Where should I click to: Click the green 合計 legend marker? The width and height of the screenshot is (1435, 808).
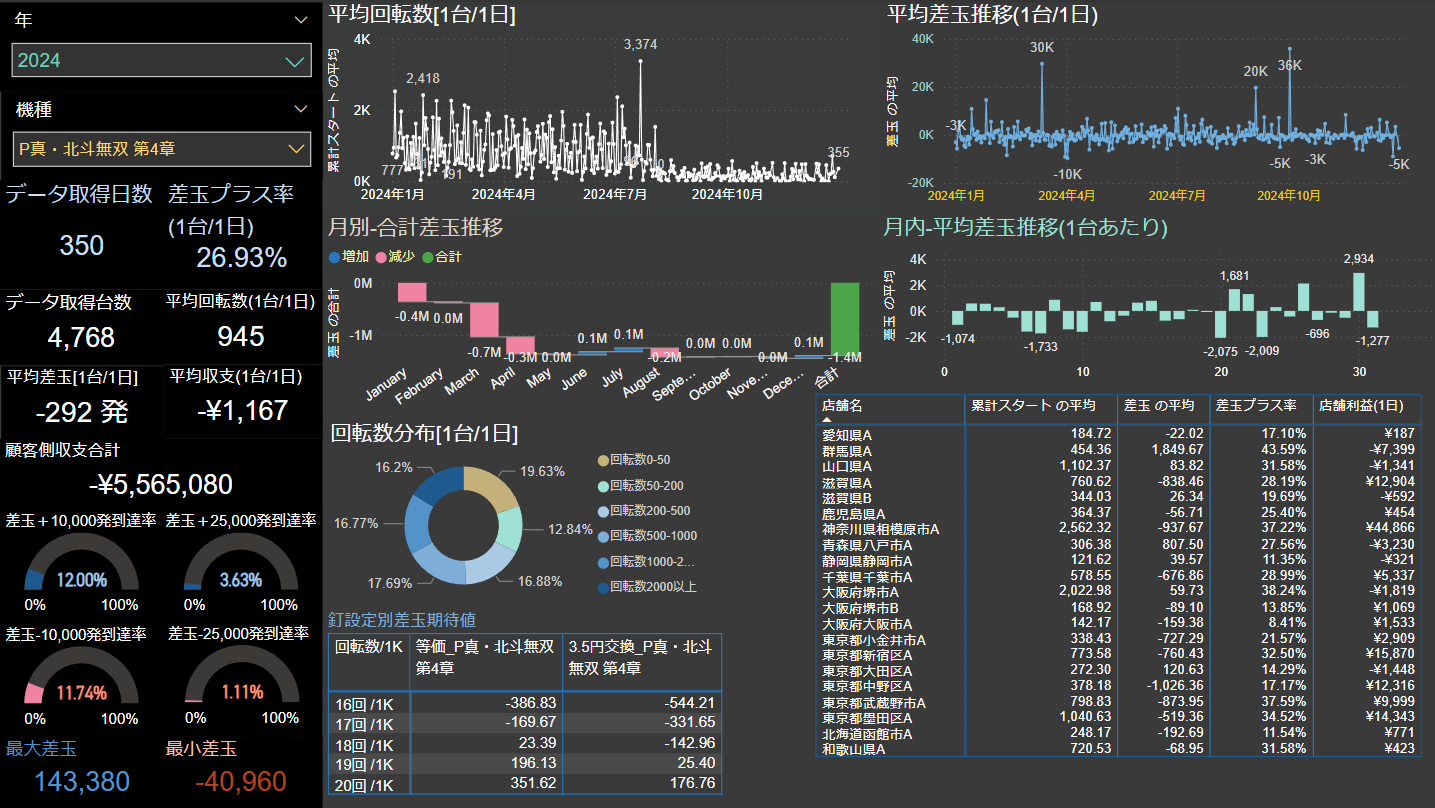point(427,257)
